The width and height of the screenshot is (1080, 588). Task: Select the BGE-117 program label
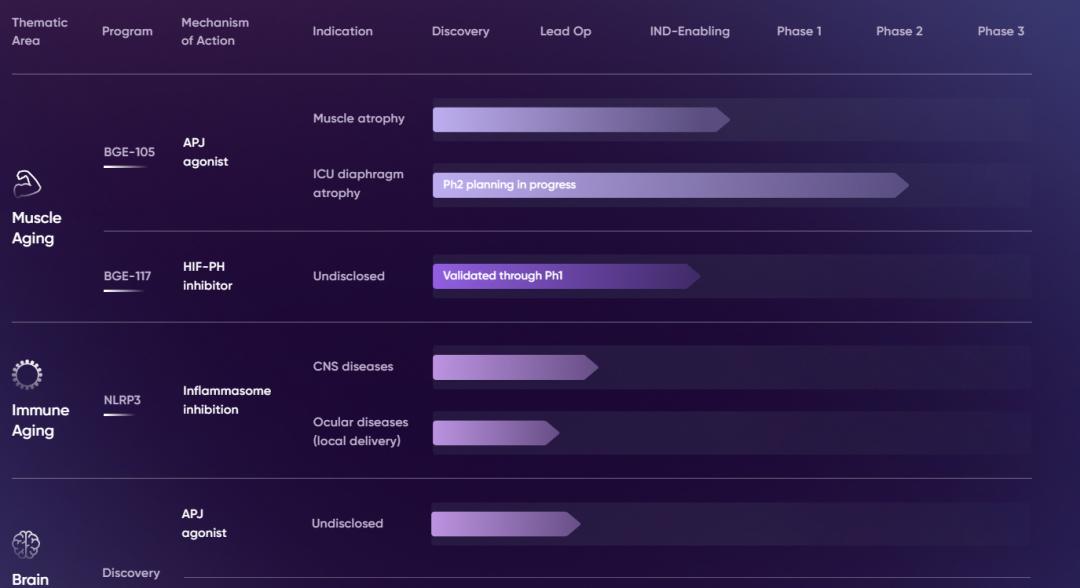click(128, 276)
